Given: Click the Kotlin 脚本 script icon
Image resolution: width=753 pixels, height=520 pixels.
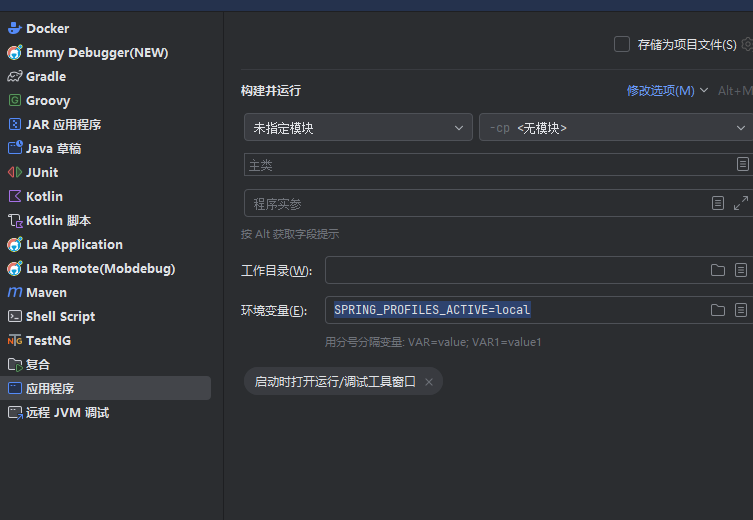Looking at the screenshot, I should [x=15, y=220].
